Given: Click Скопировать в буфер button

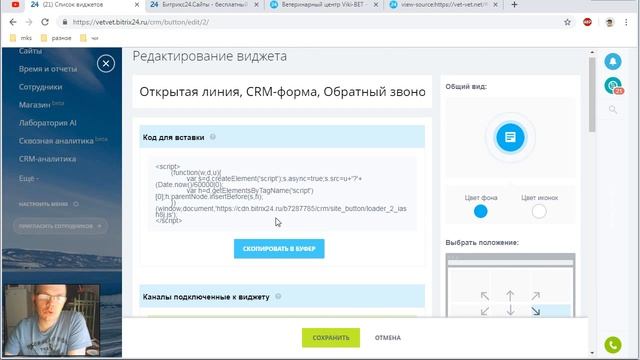Looking at the screenshot, I should pos(279,249).
